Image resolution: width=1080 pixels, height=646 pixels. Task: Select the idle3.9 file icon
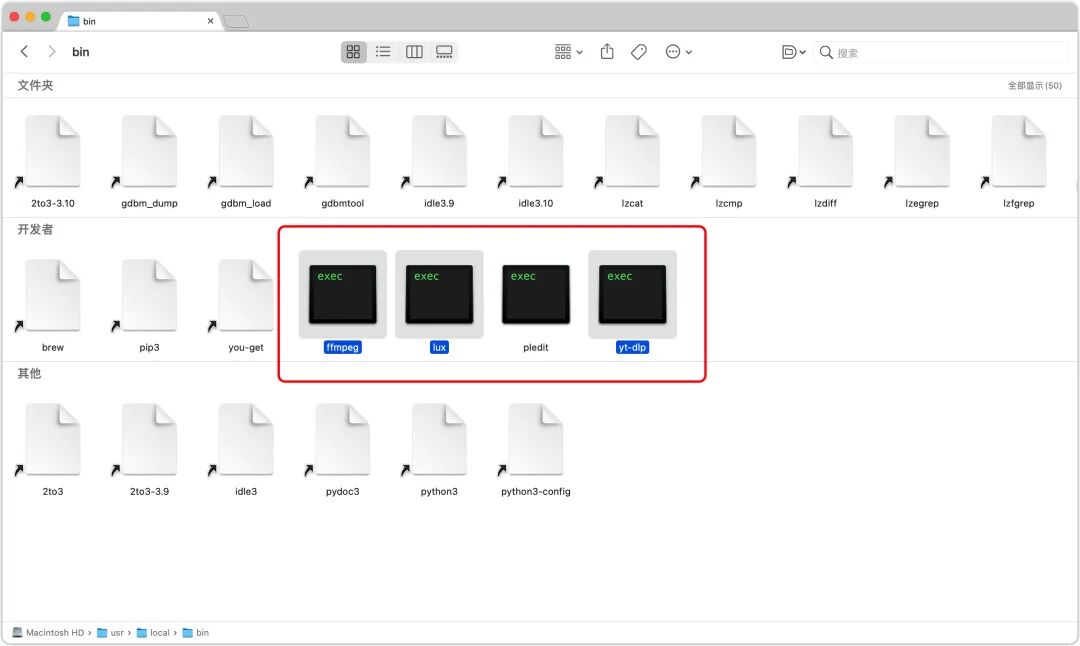pos(439,152)
